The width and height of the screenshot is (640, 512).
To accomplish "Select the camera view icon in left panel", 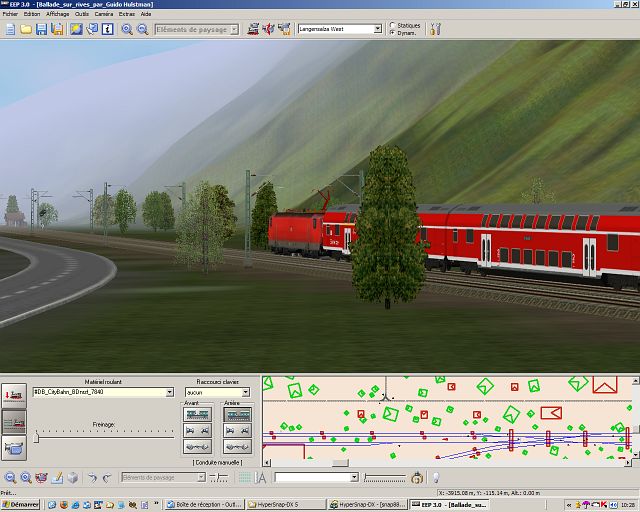I will 14,447.
